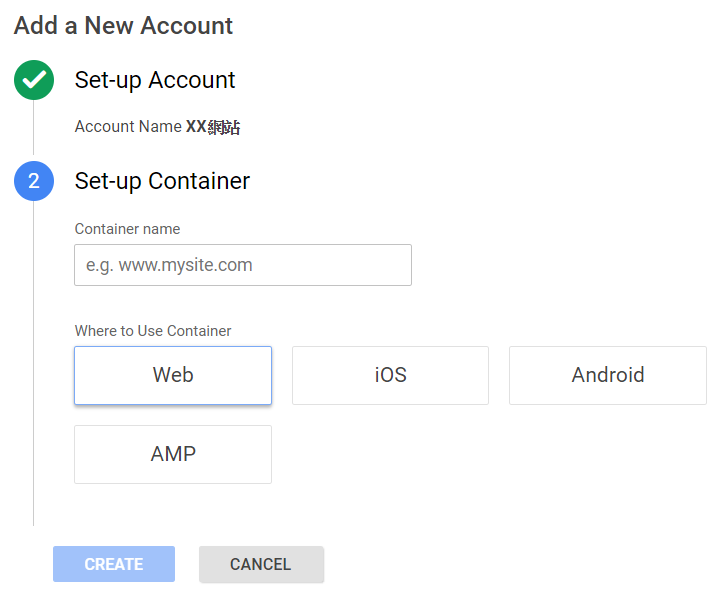The image size is (720, 597).
Task: Focus the Container name input field
Action: pos(243,265)
